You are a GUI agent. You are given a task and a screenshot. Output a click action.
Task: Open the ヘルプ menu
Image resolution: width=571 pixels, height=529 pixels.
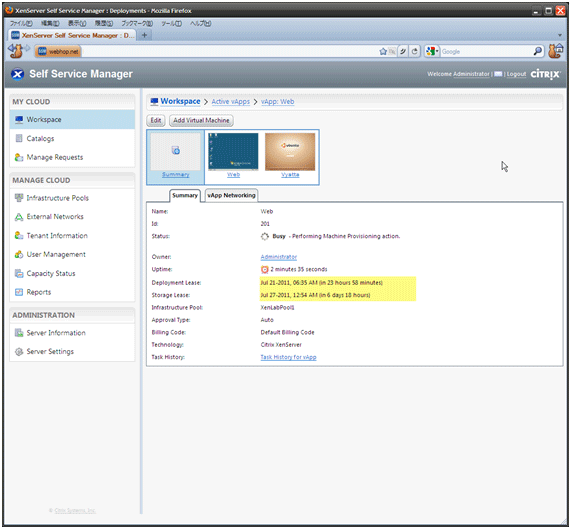coord(200,23)
